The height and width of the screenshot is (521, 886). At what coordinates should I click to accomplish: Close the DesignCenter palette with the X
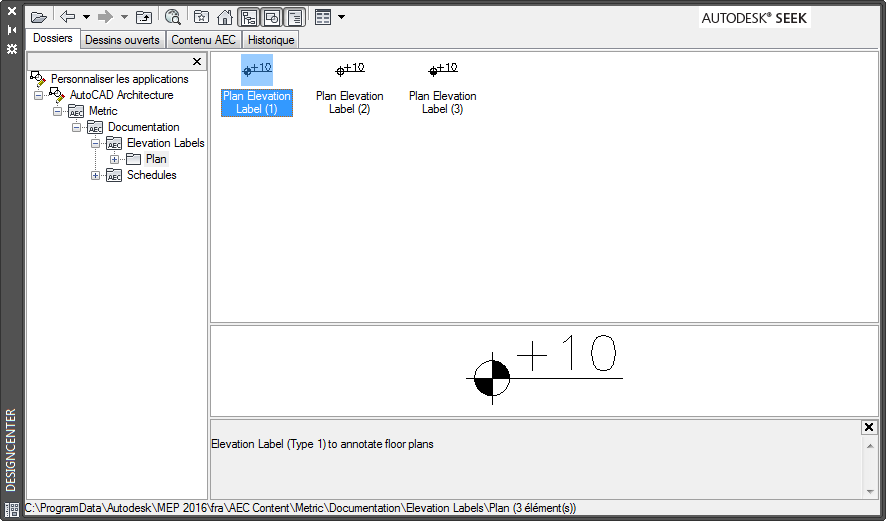11,11
